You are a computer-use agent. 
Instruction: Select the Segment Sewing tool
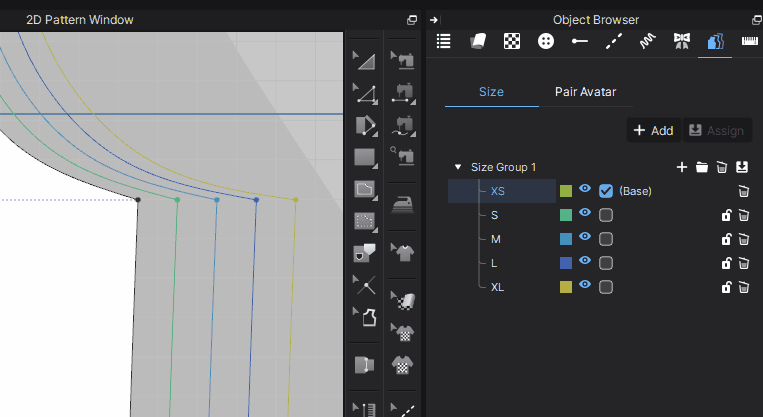coord(403,93)
